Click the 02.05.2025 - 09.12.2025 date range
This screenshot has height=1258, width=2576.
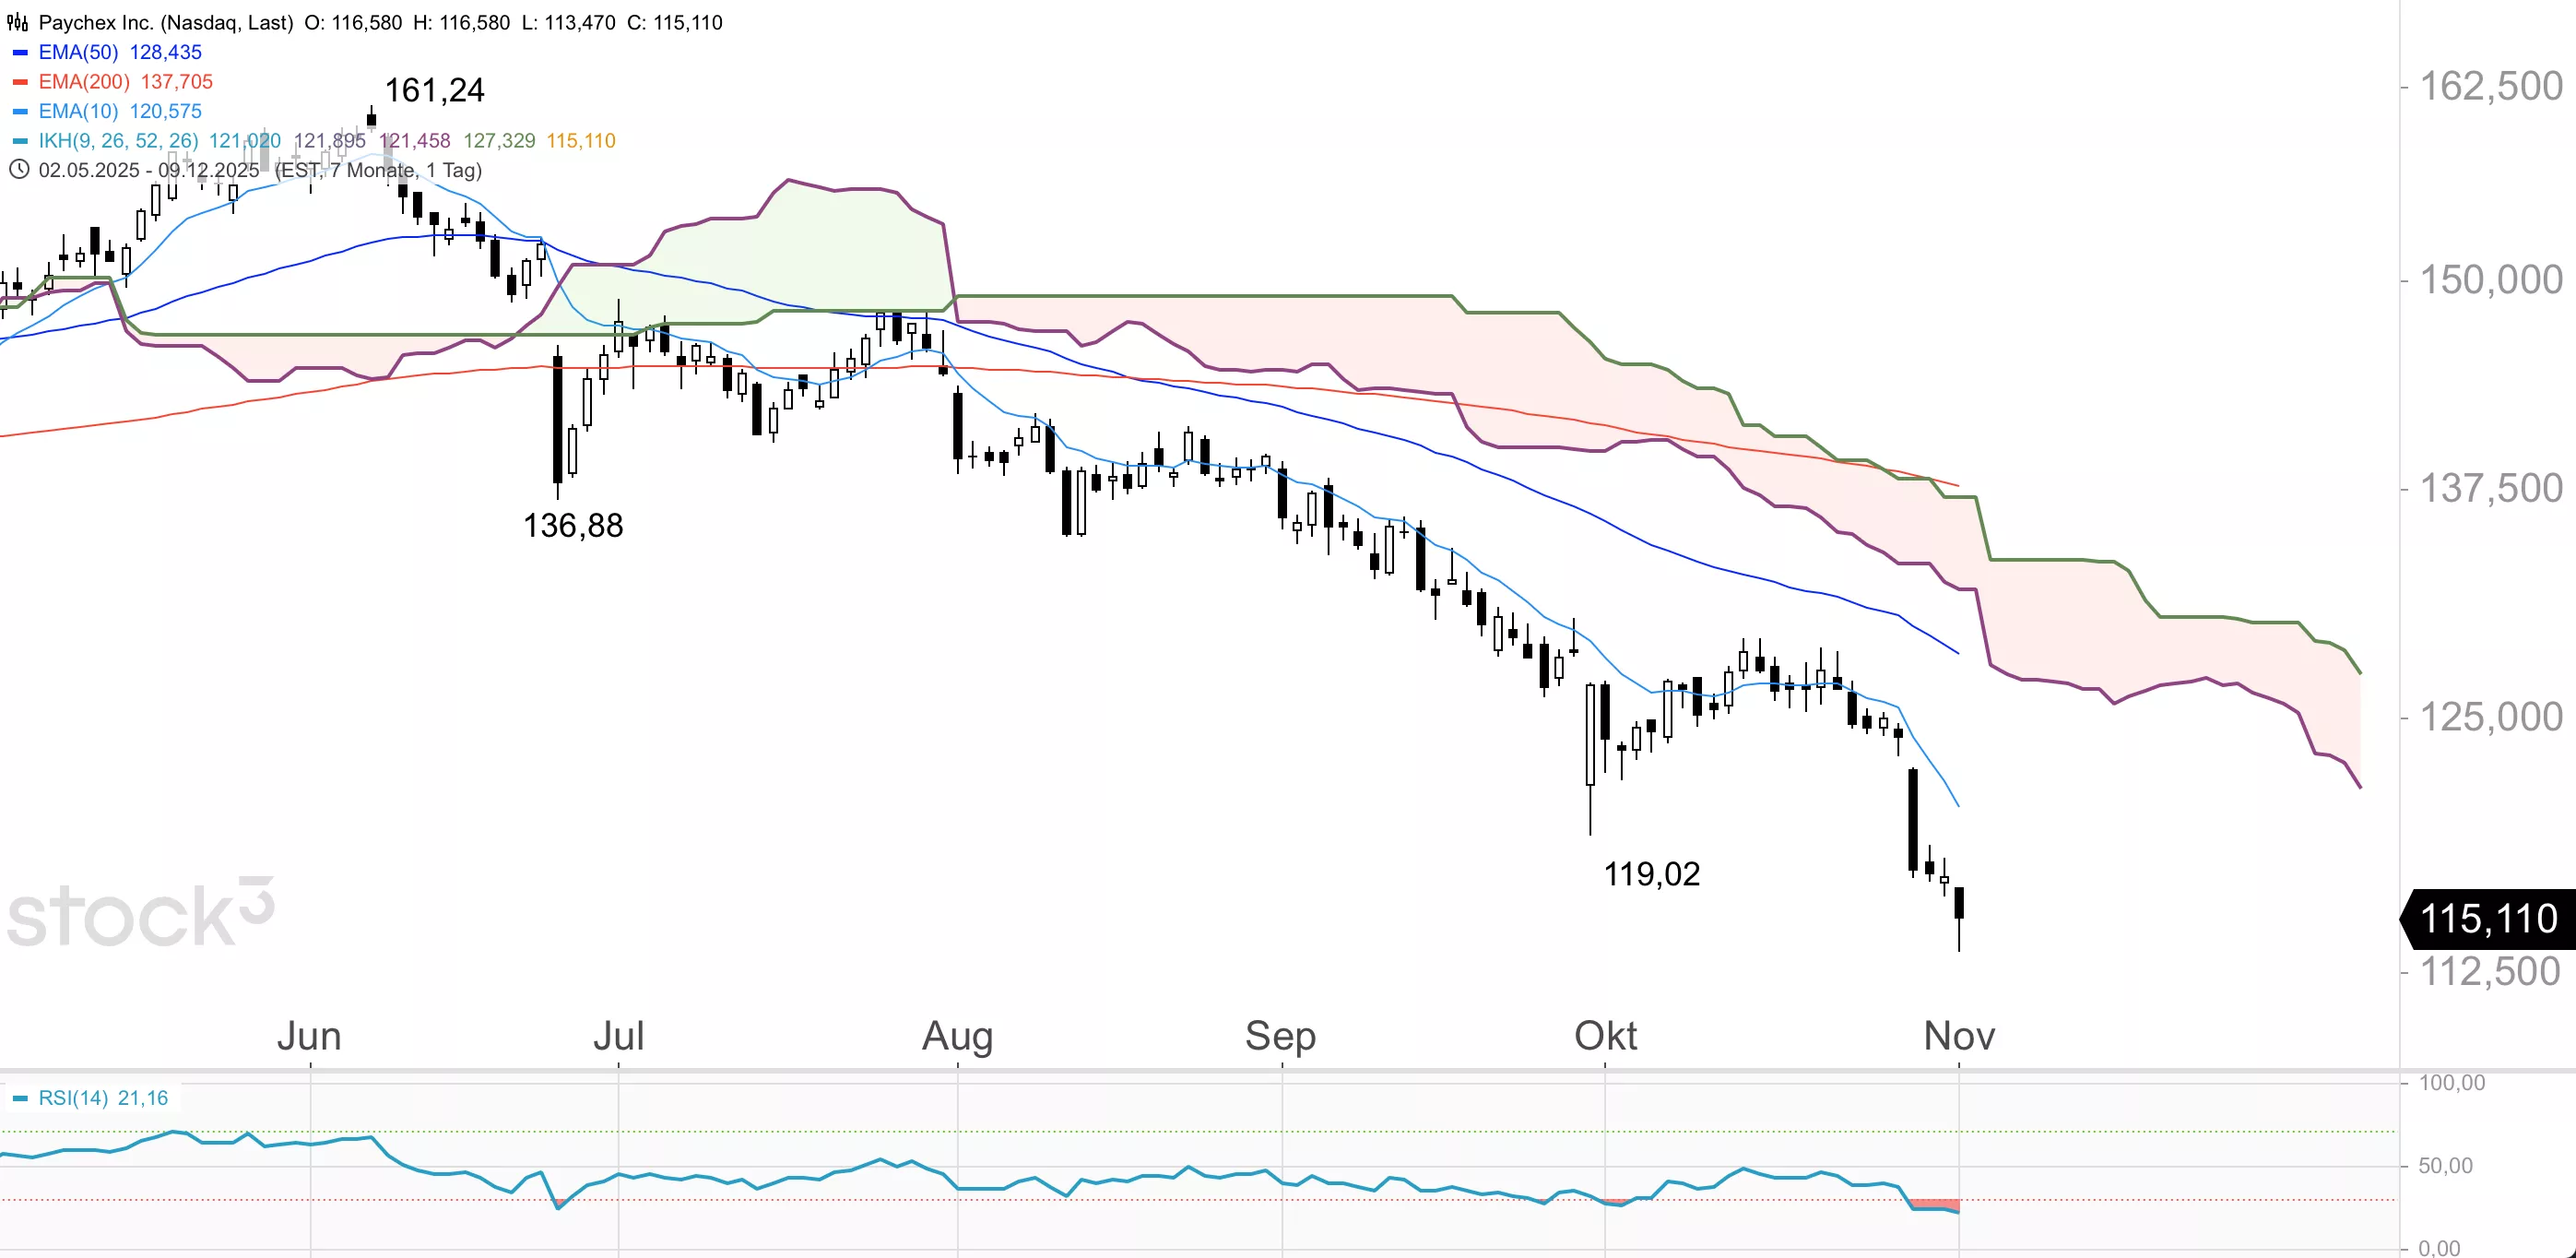pos(149,170)
